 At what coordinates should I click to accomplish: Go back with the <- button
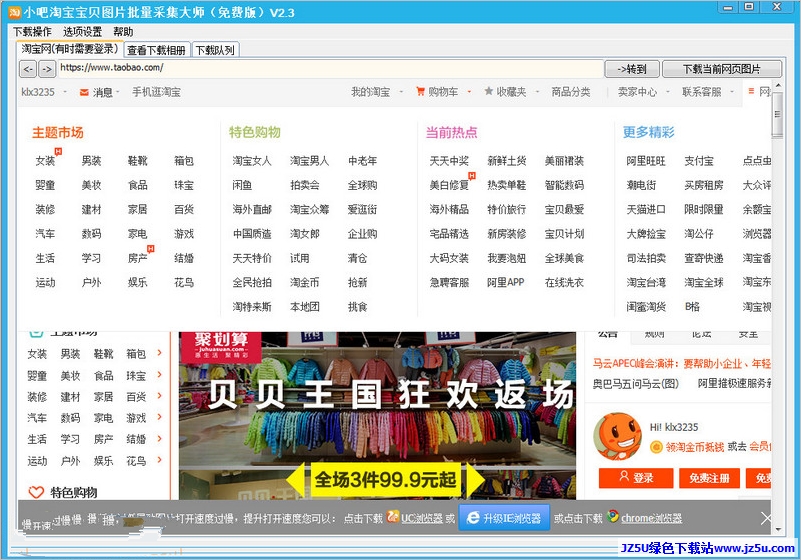28,68
